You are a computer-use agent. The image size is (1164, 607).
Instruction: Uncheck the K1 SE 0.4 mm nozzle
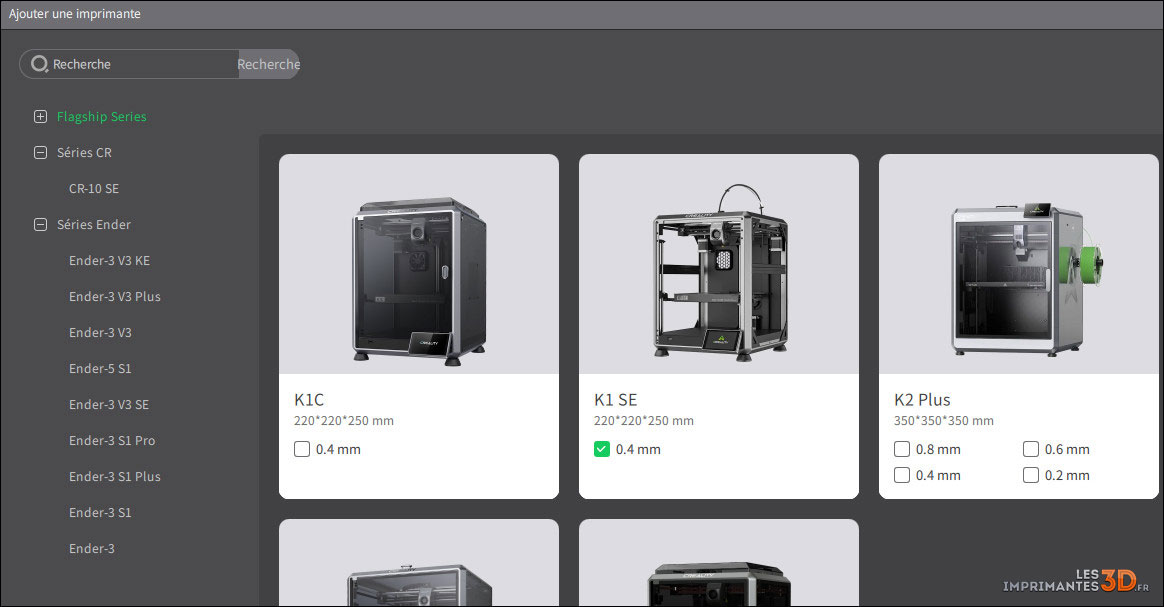coord(602,449)
